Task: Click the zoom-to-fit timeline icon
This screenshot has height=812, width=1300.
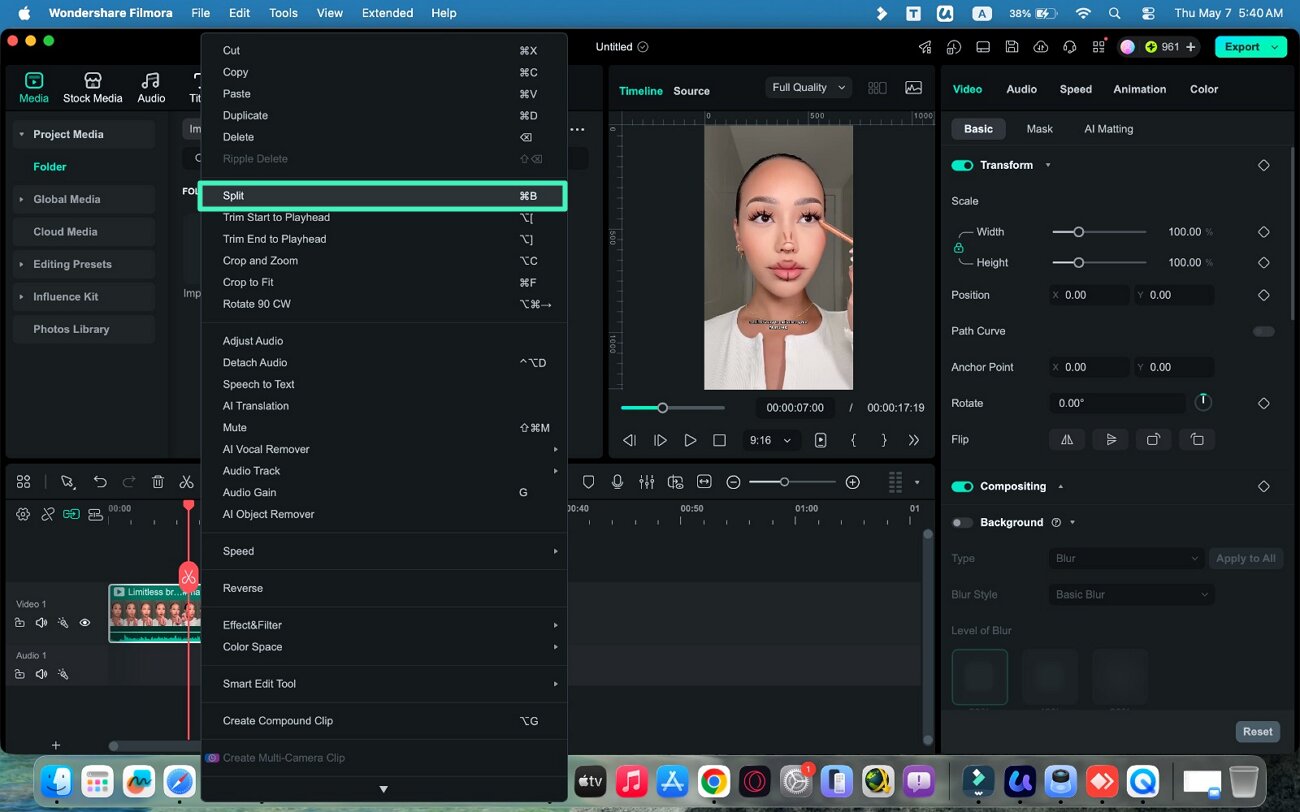Action: click(704, 482)
